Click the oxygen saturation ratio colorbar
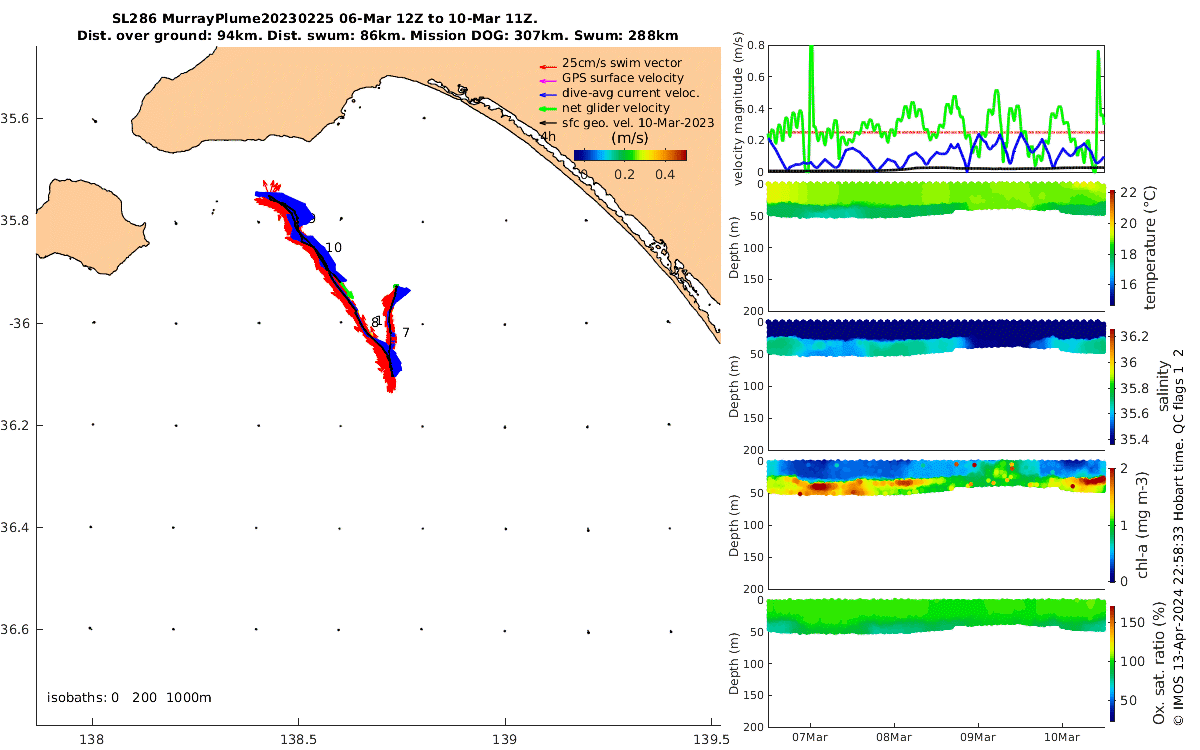 (x=1112, y=665)
